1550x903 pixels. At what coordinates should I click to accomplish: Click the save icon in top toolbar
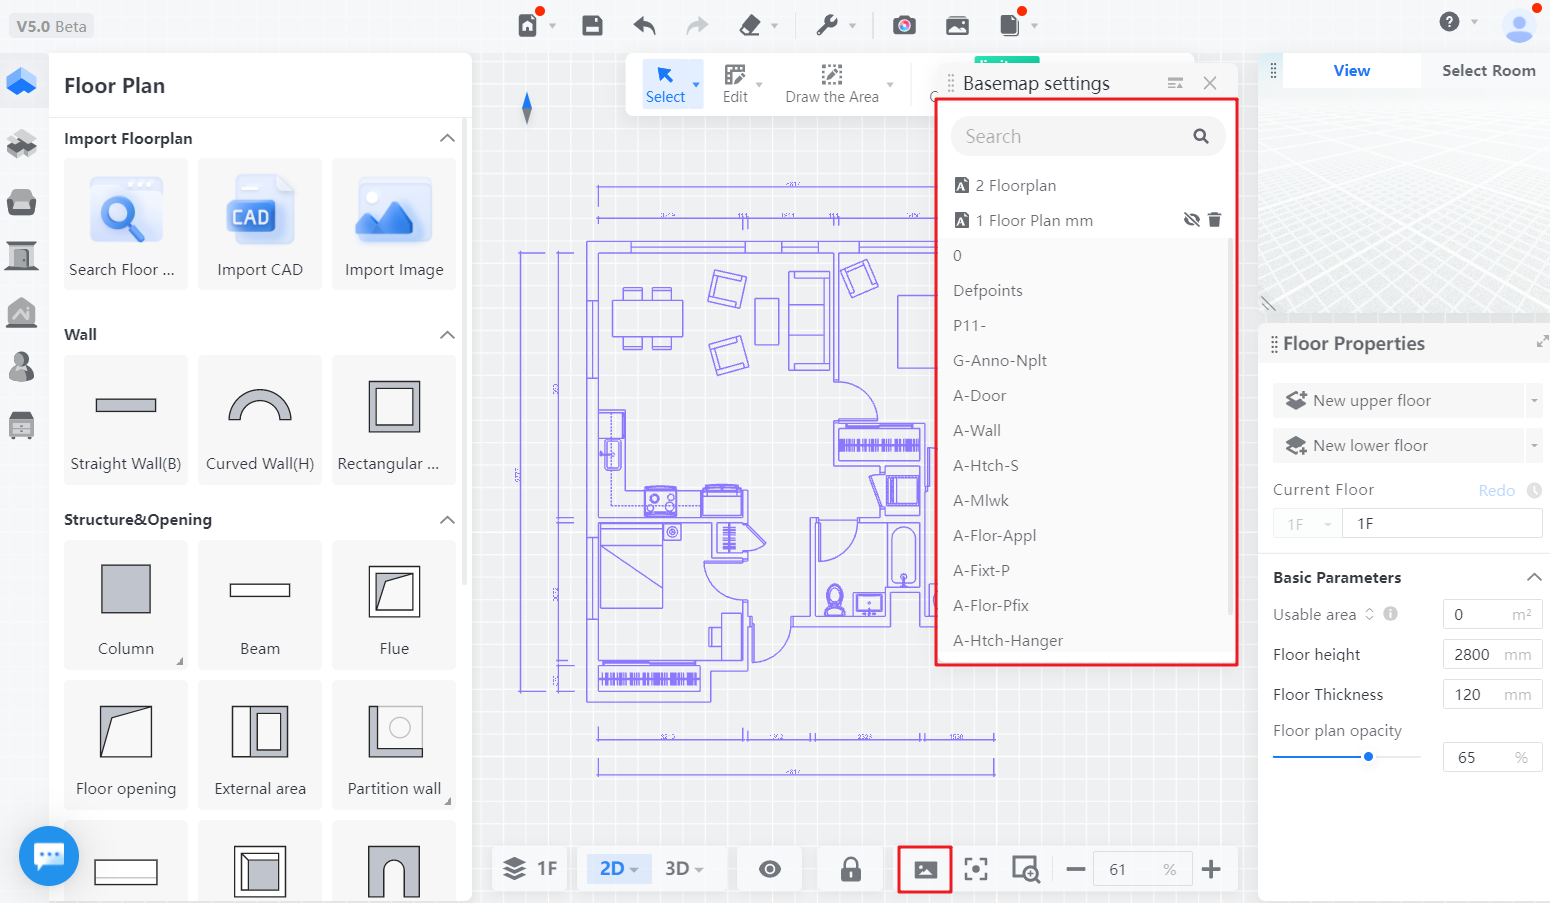pyautogui.click(x=593, y=26)
